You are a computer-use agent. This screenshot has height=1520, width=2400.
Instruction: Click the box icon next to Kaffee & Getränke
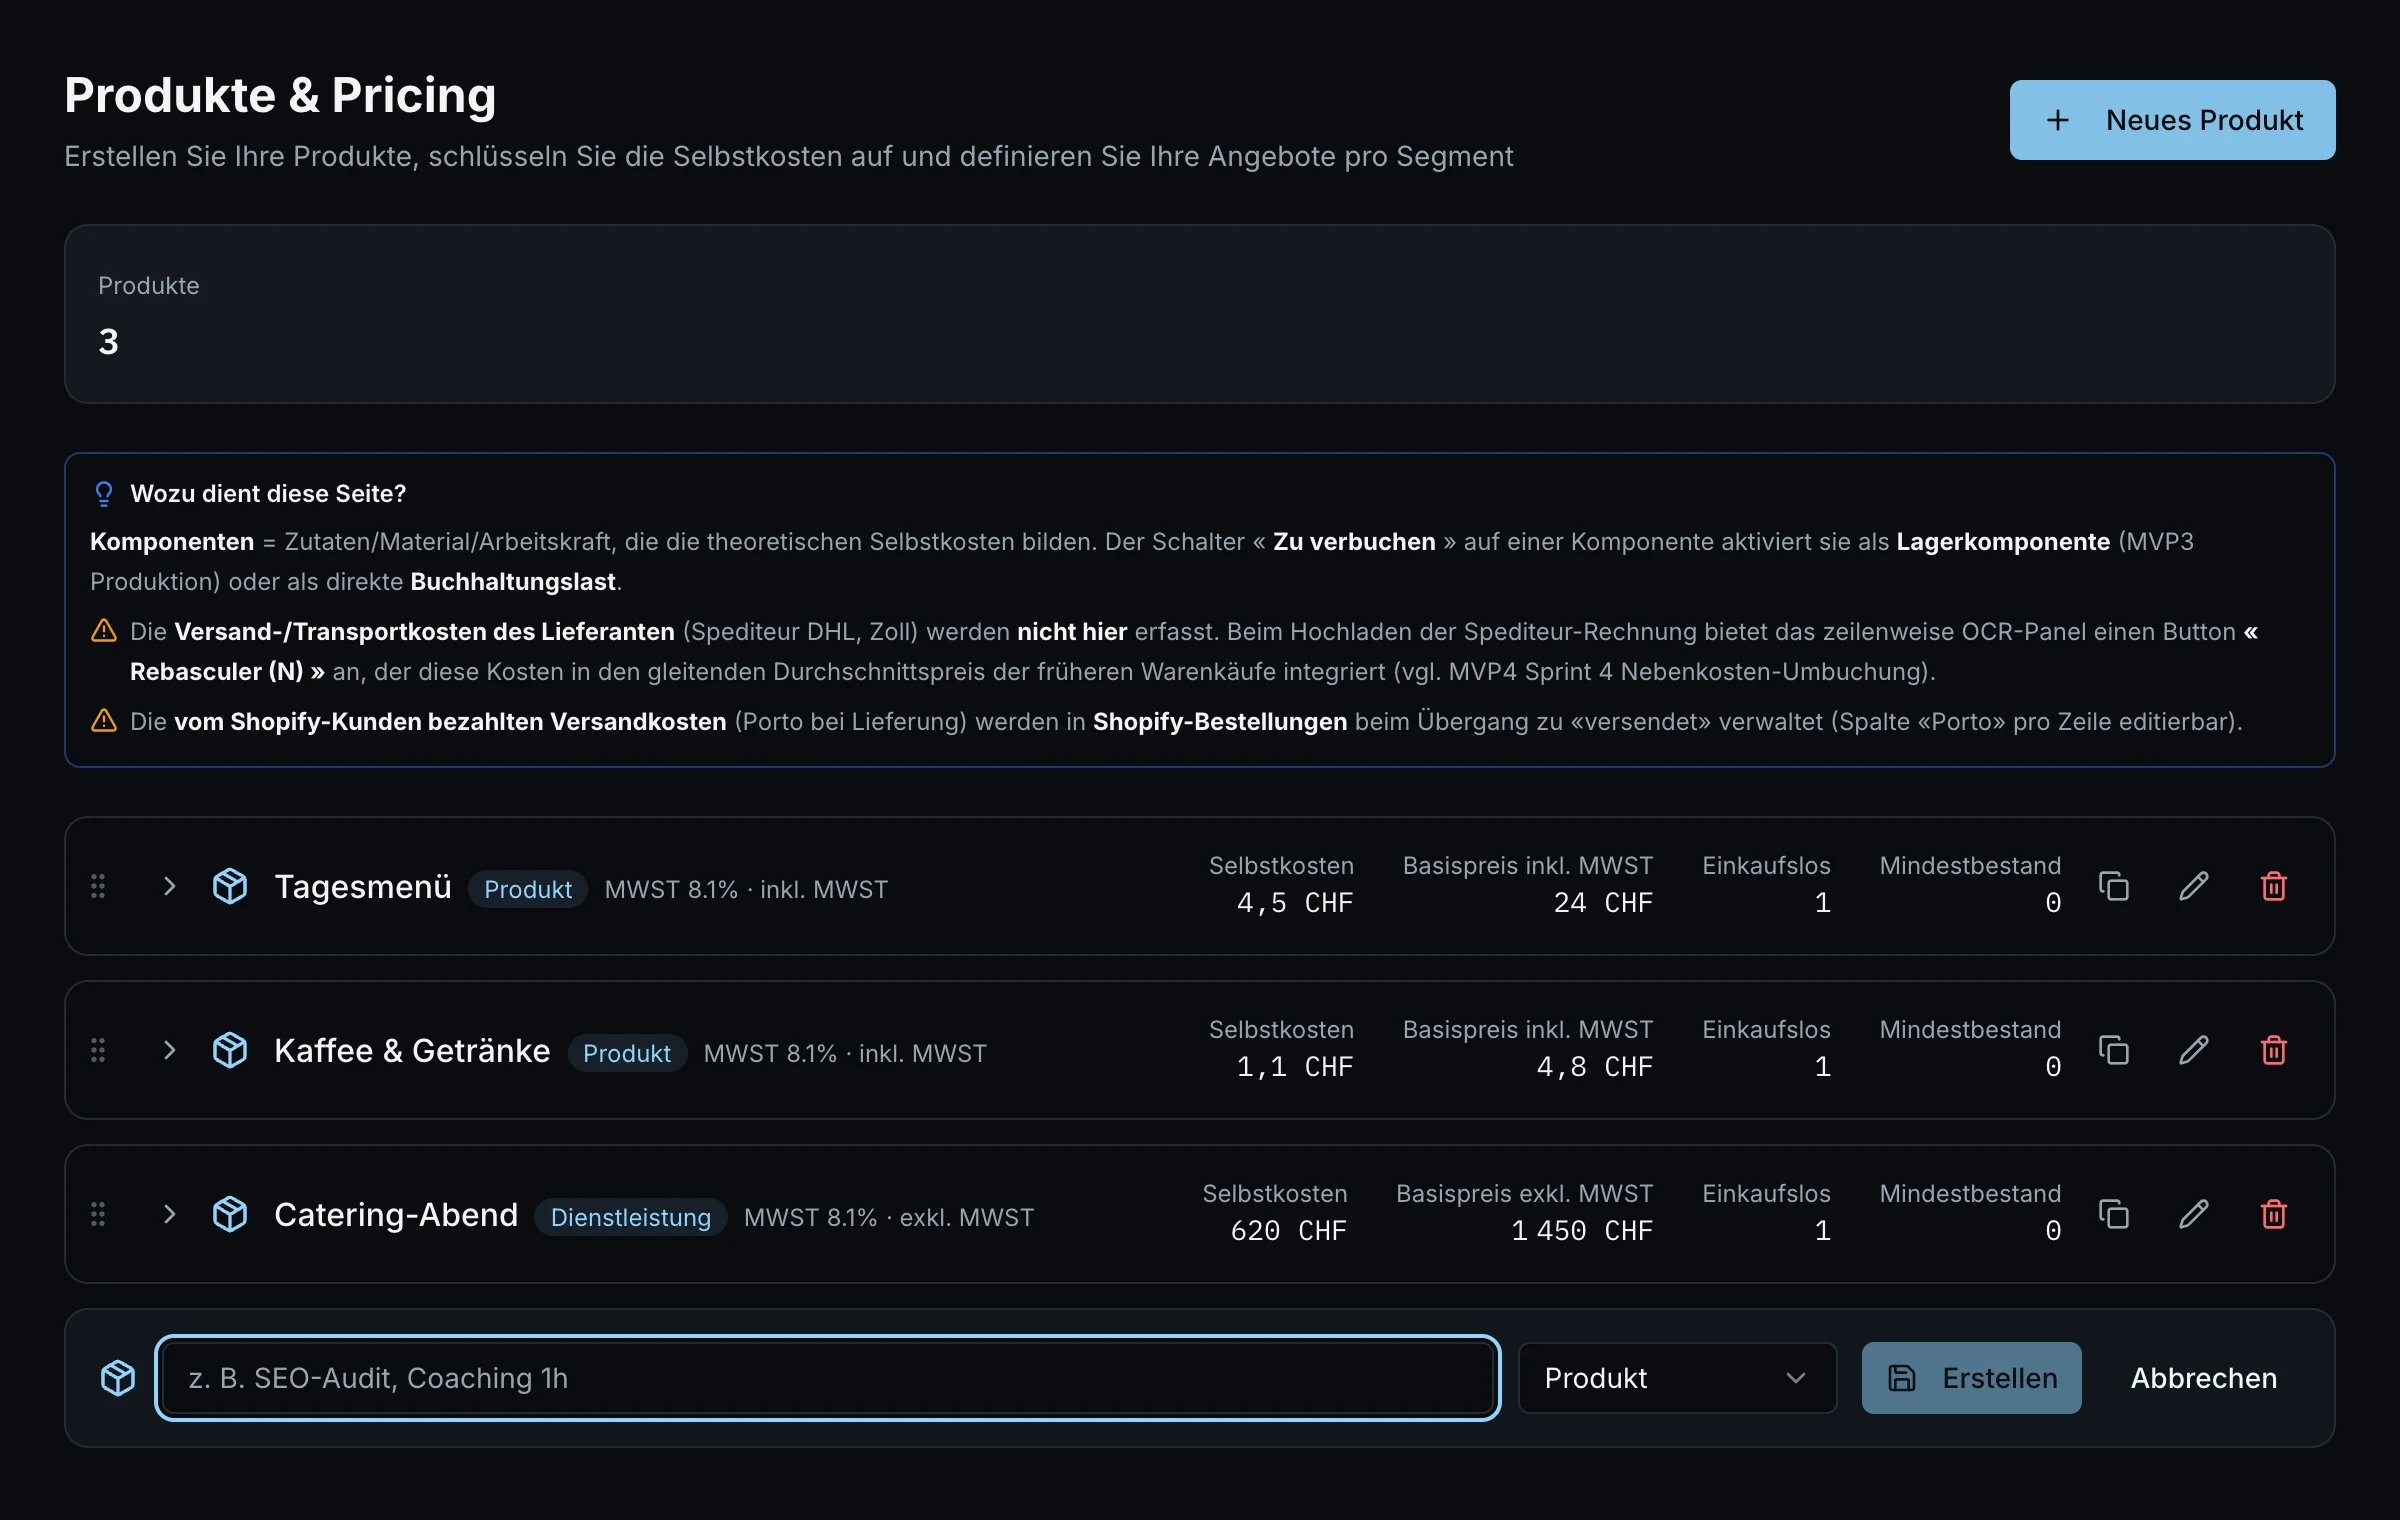[x=230, y=1050]
